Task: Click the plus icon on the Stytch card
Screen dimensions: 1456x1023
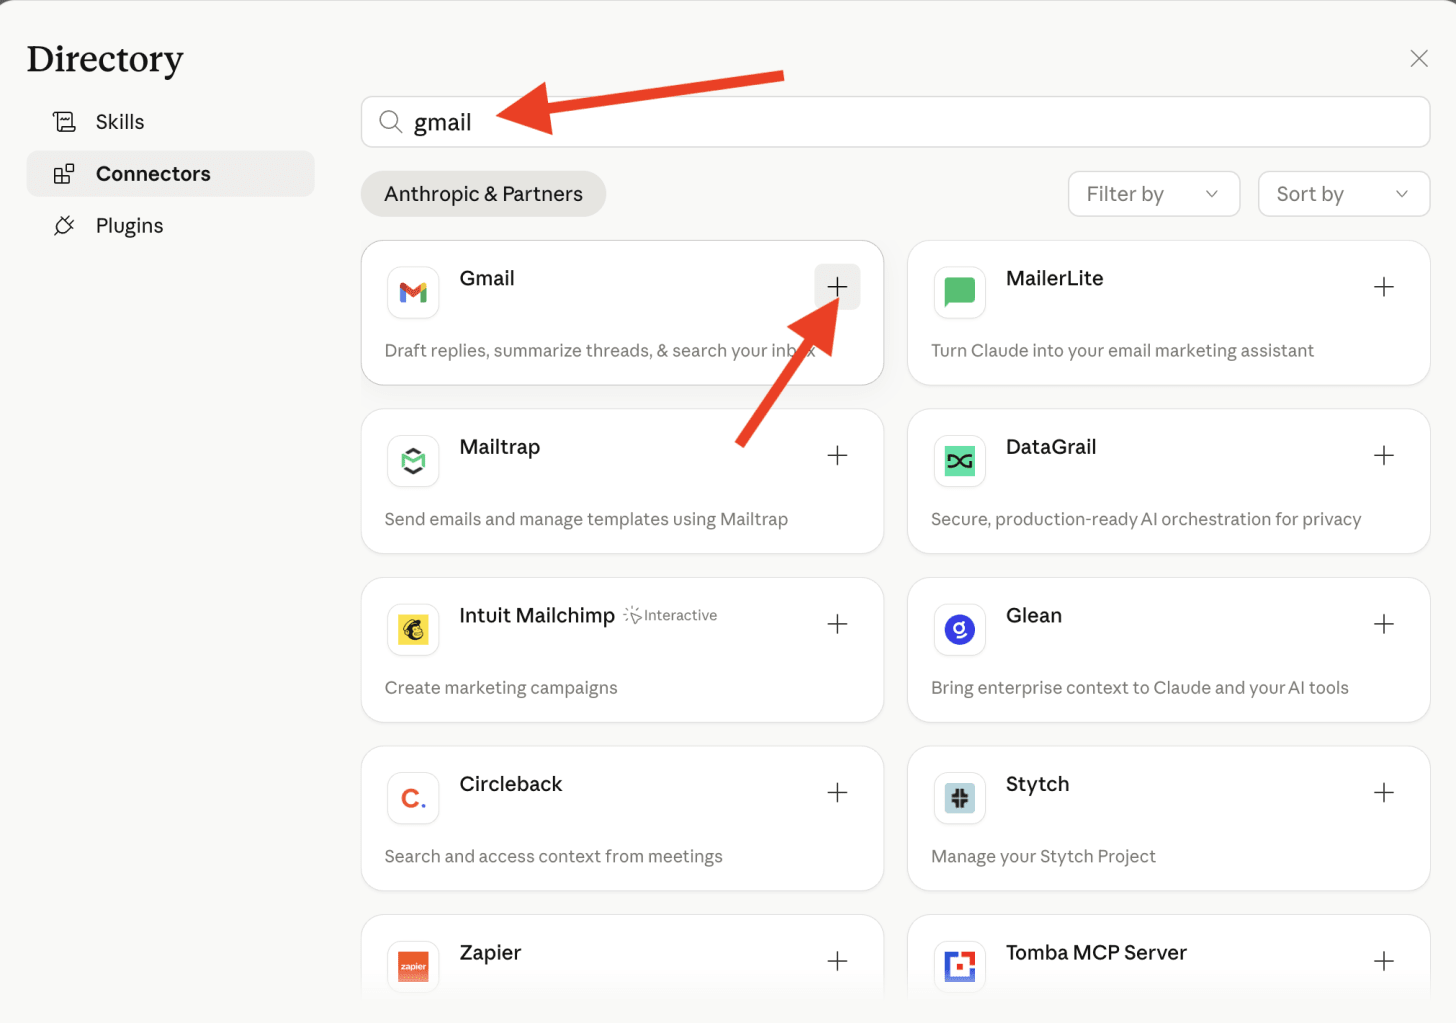Action: tap(1384, 793)
